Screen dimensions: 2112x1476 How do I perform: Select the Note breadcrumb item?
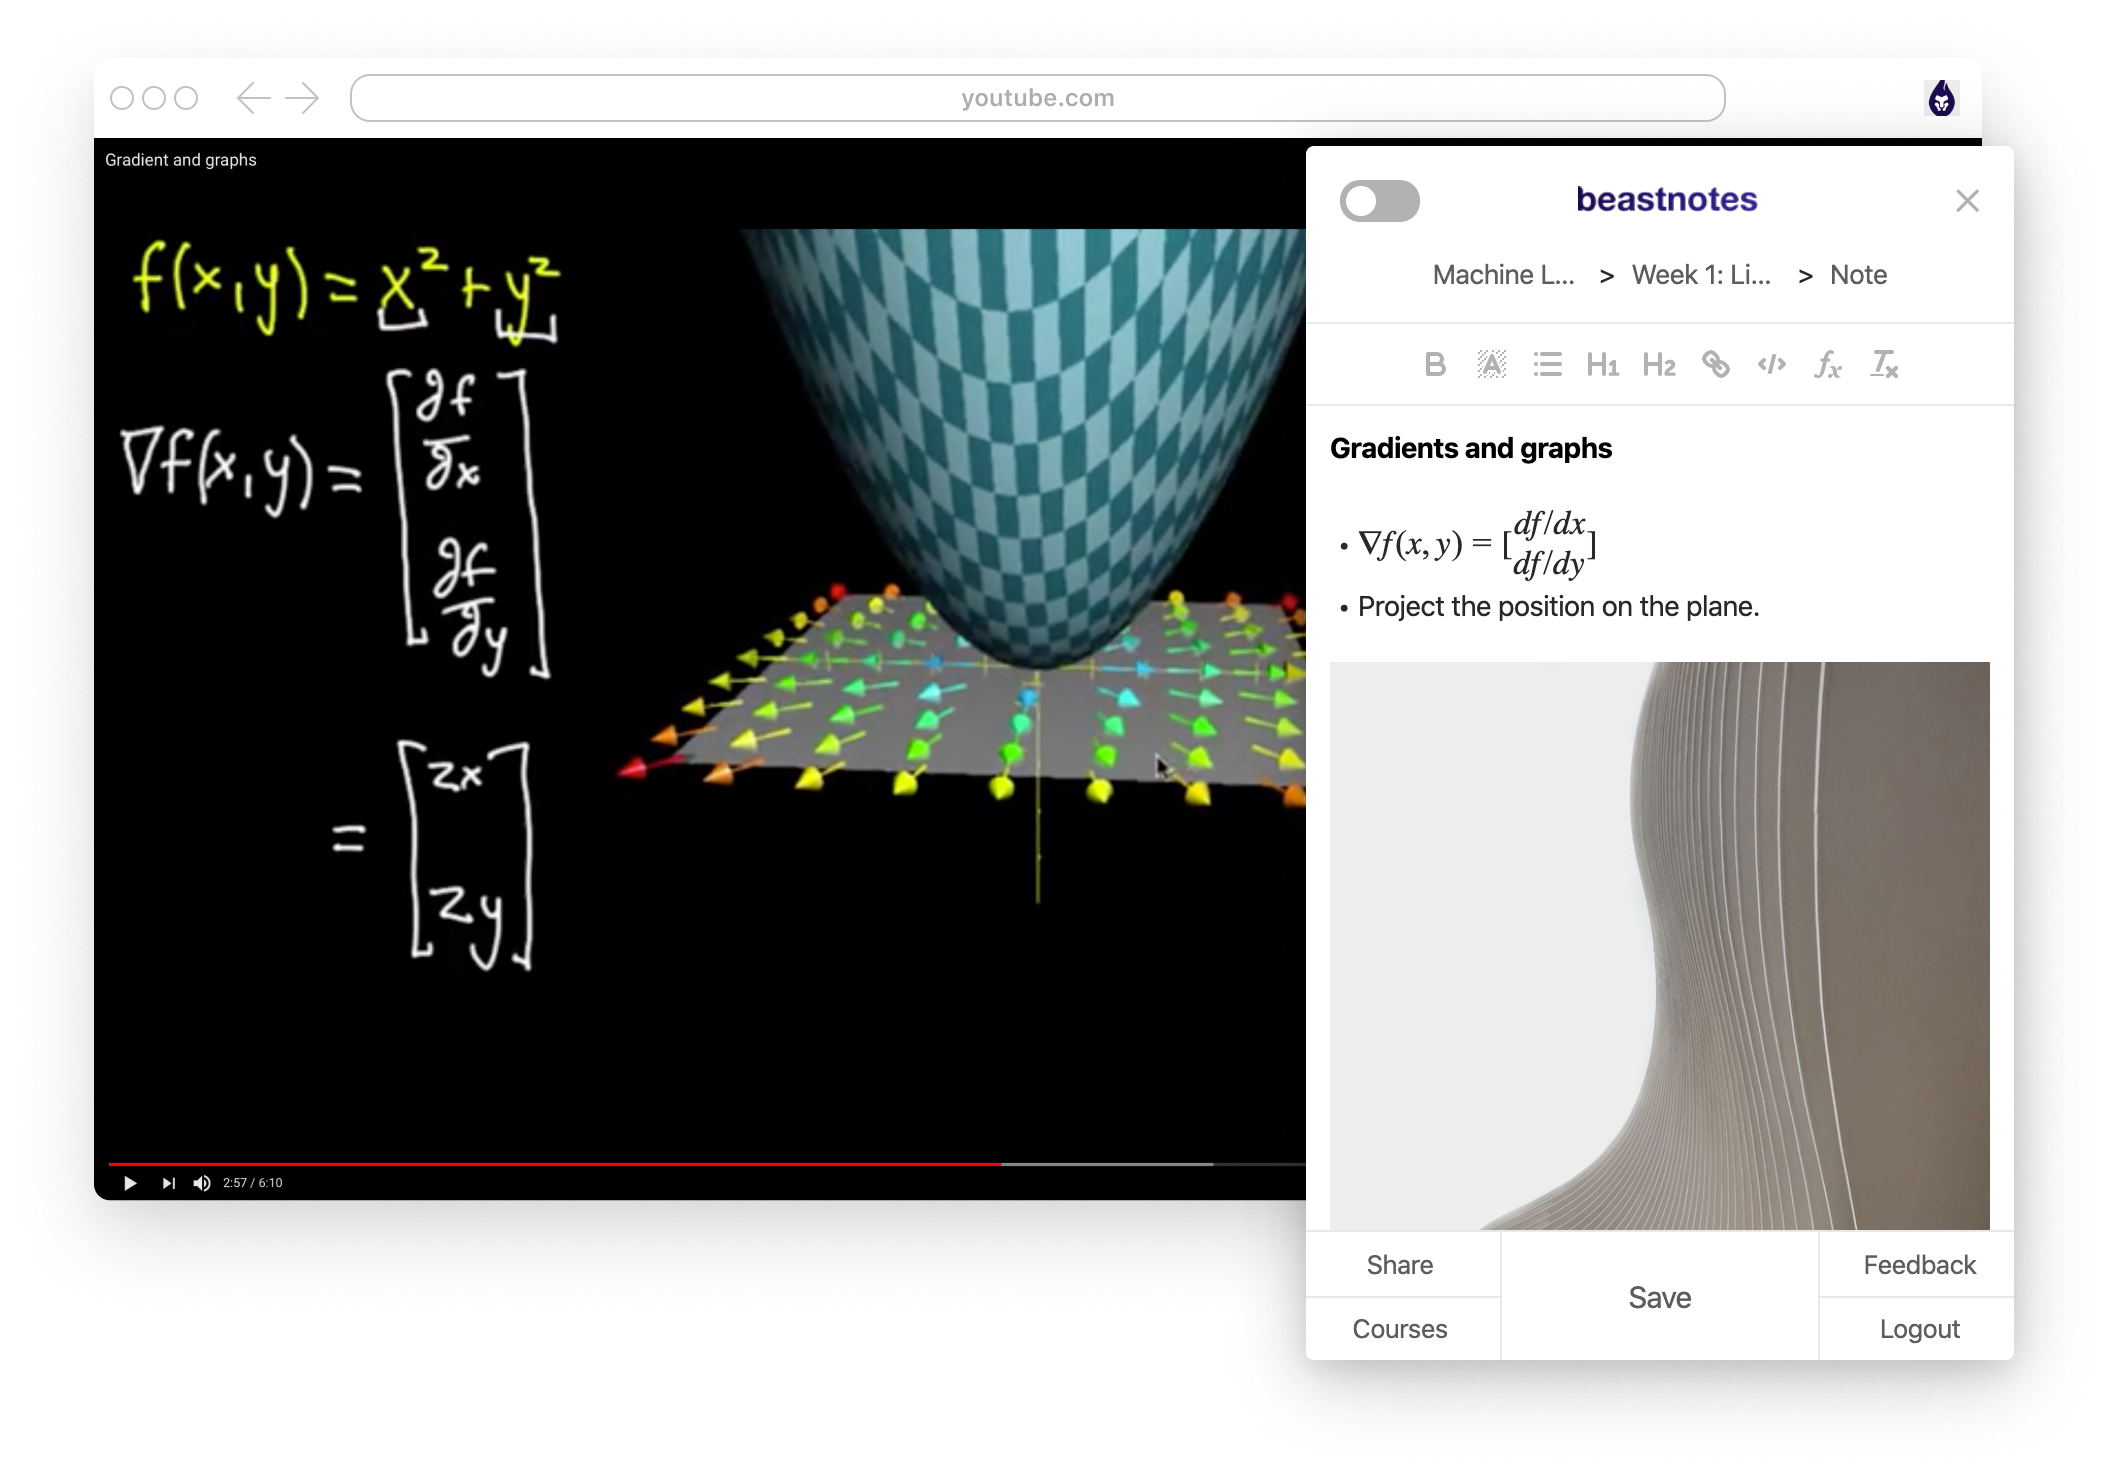1858,275
